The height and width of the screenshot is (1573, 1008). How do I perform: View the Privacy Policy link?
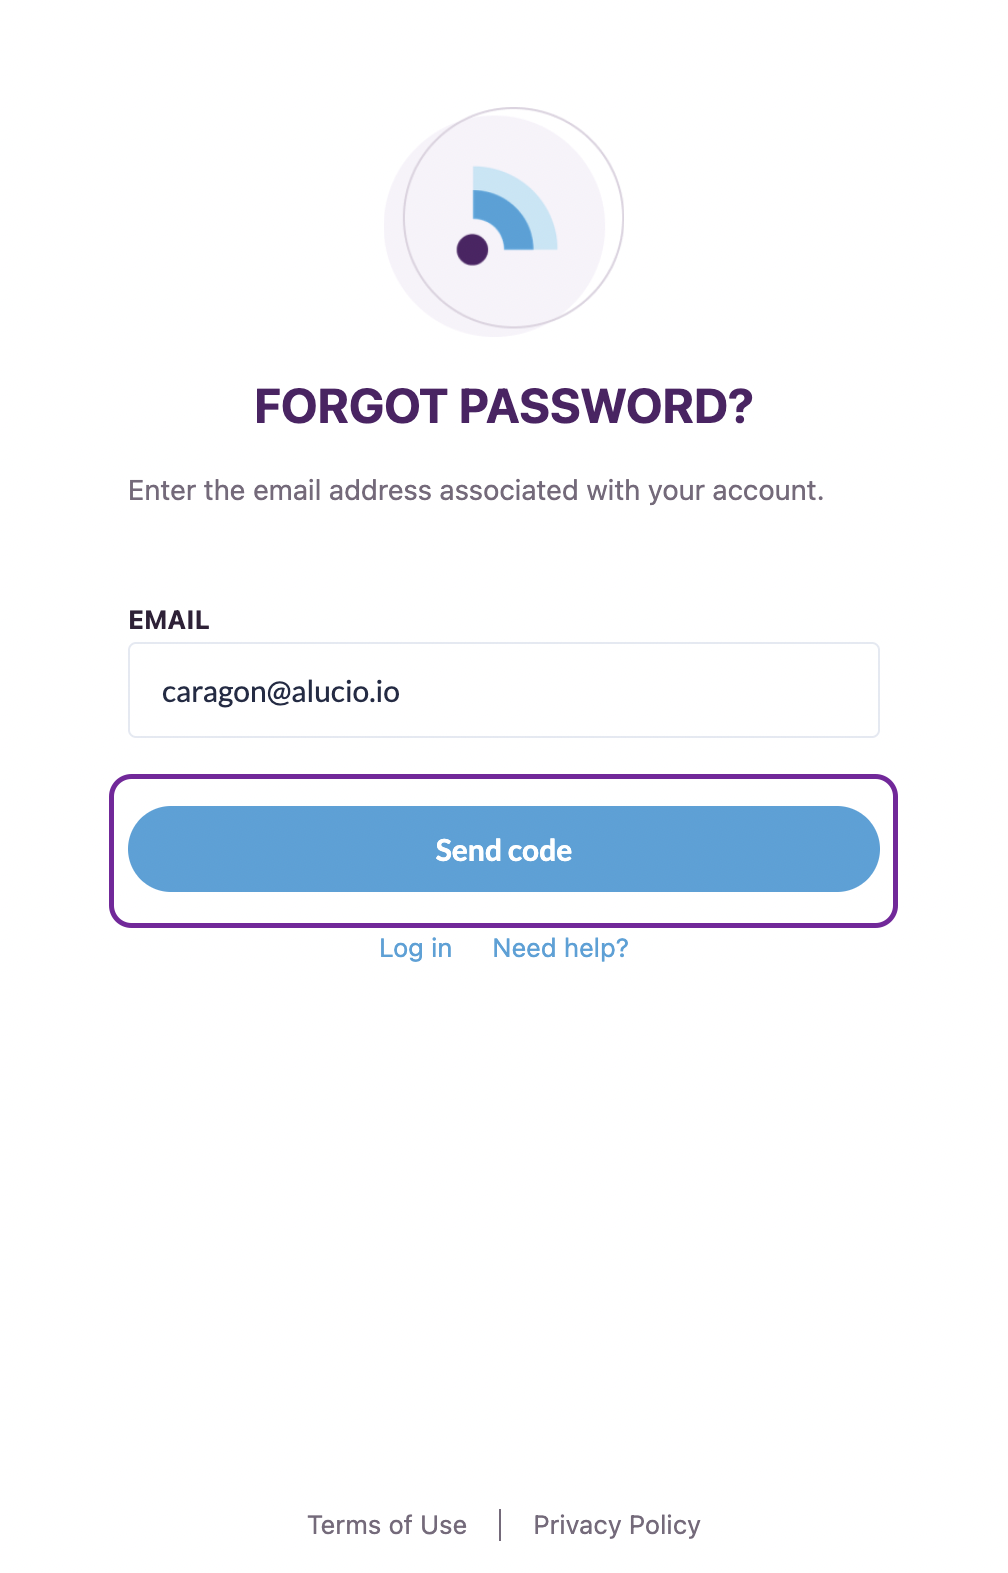[617, 1525]
